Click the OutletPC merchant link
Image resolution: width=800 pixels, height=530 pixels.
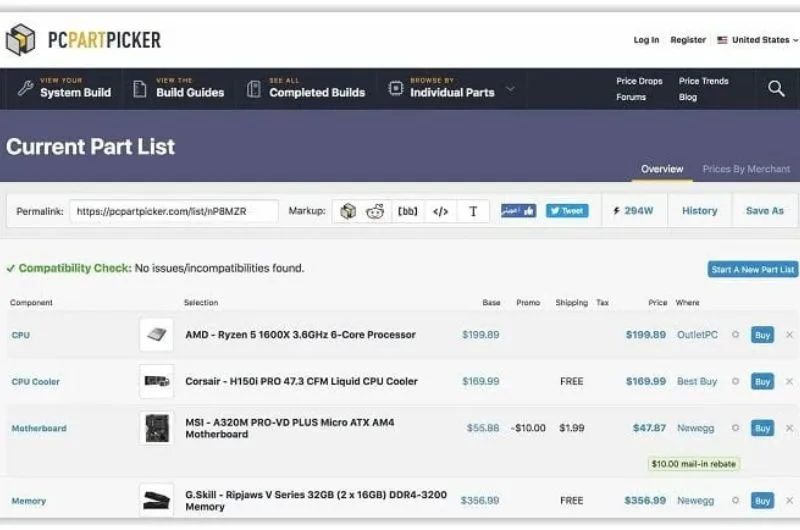(x=697, y=335)
